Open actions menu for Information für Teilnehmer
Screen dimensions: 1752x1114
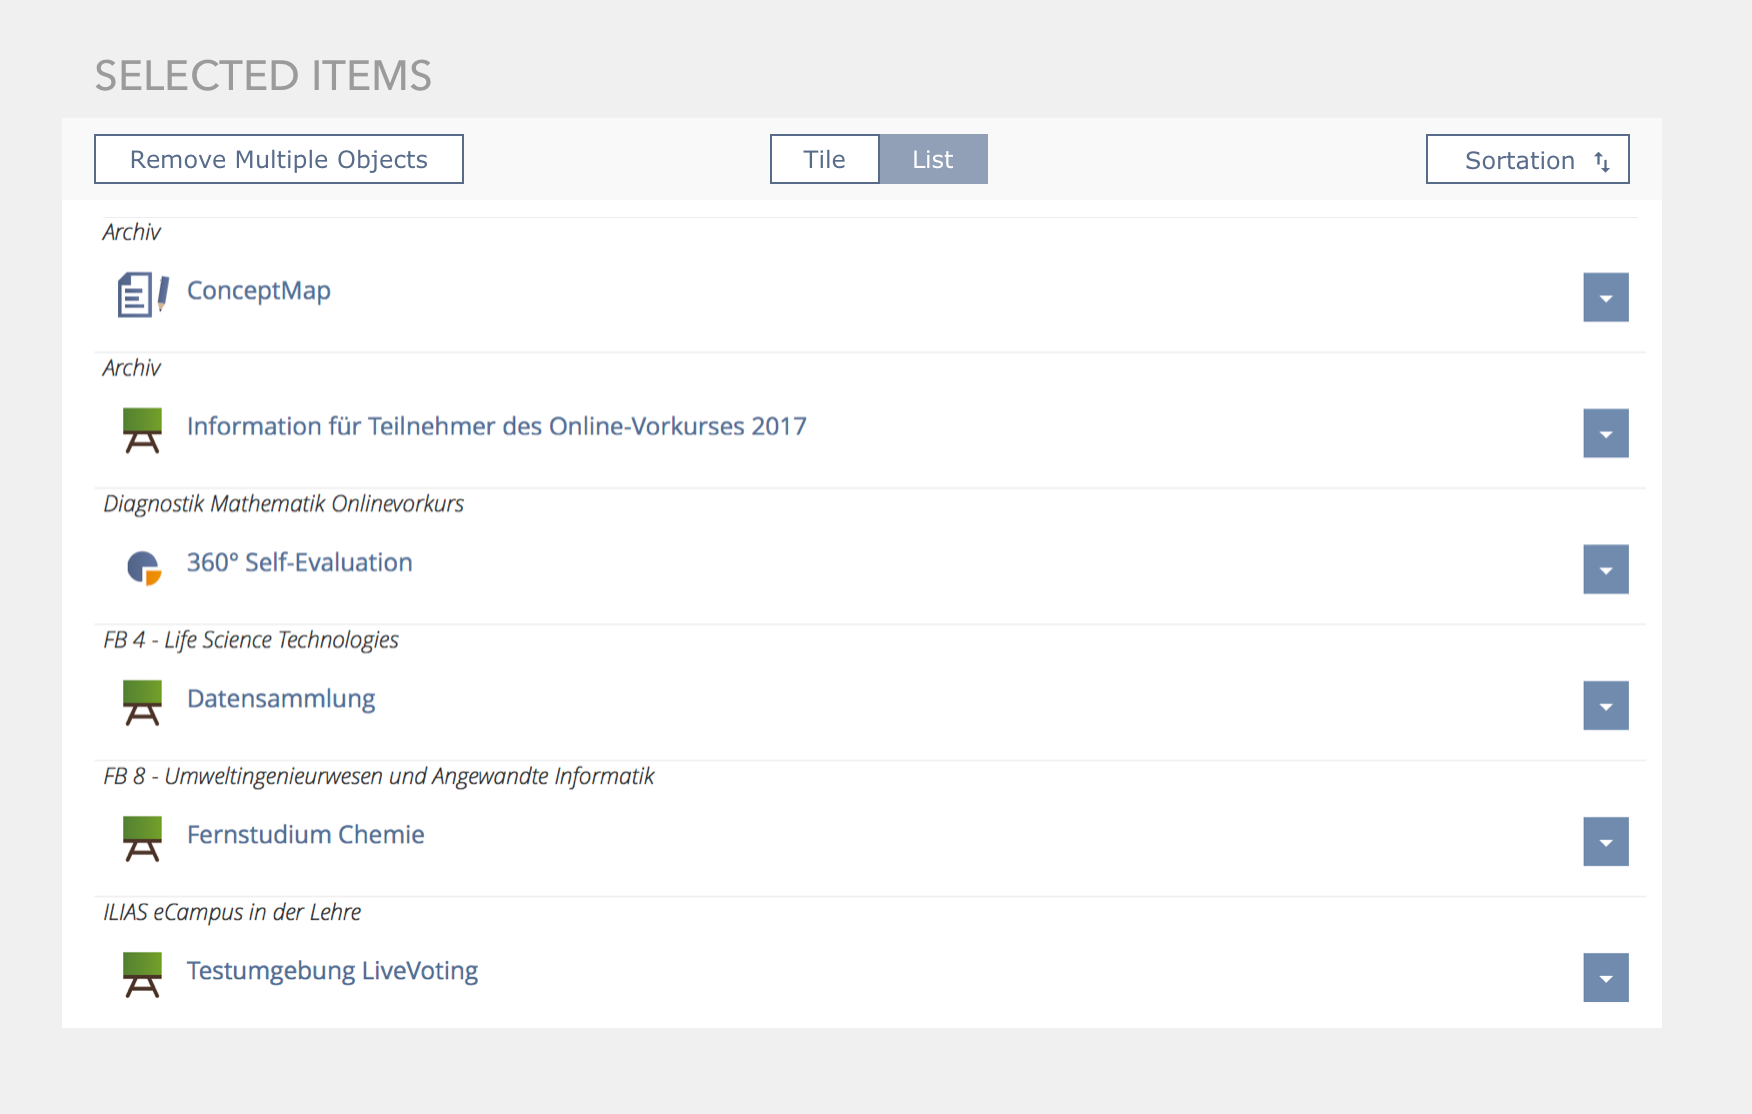[1605, 434]
